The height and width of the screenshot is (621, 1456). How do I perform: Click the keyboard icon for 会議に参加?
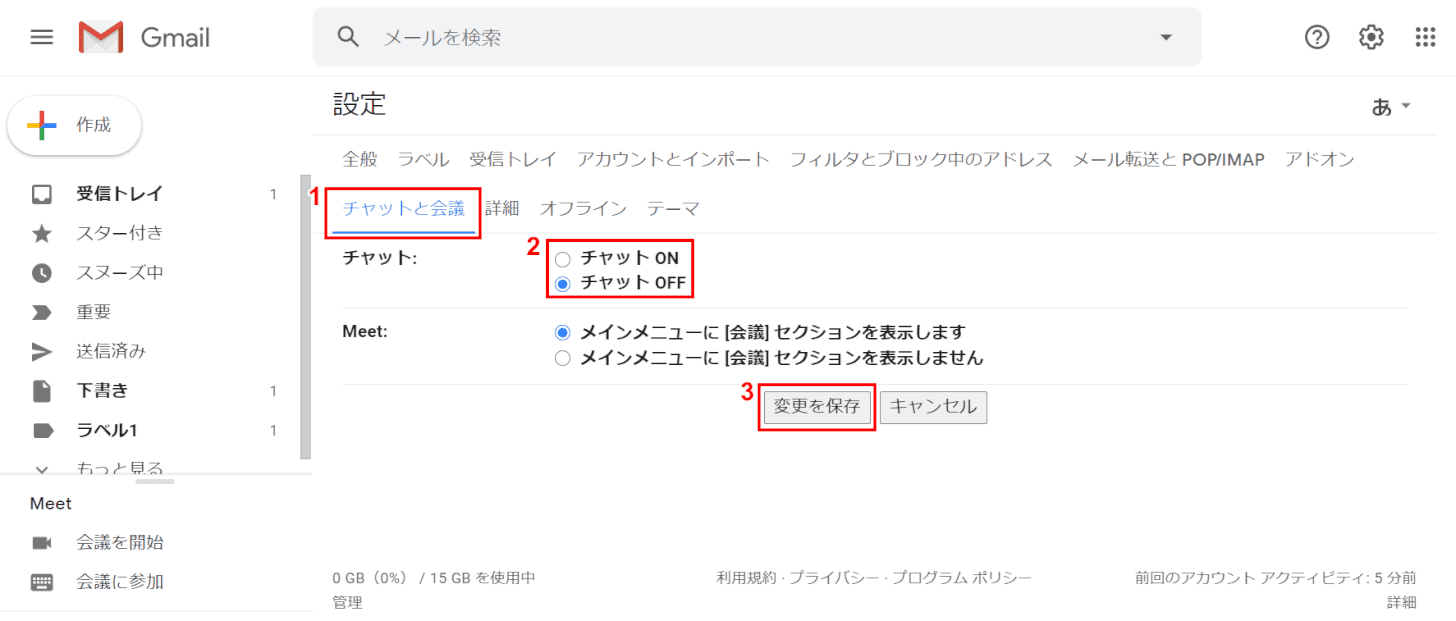click(41, 582)
